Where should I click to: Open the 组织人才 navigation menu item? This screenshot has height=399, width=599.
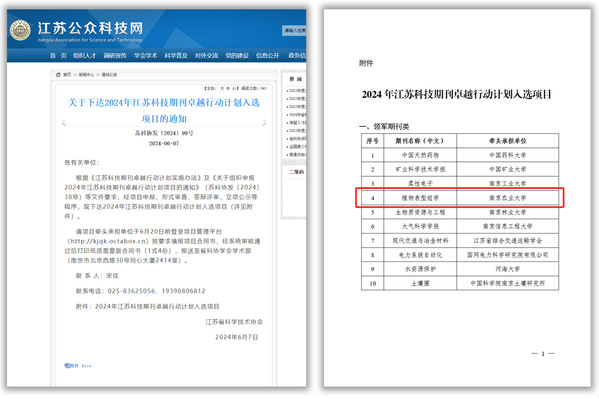coord(84,55)
